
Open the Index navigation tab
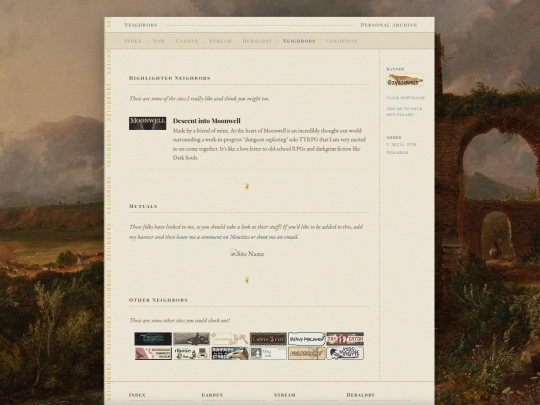(x=133, y=41)
